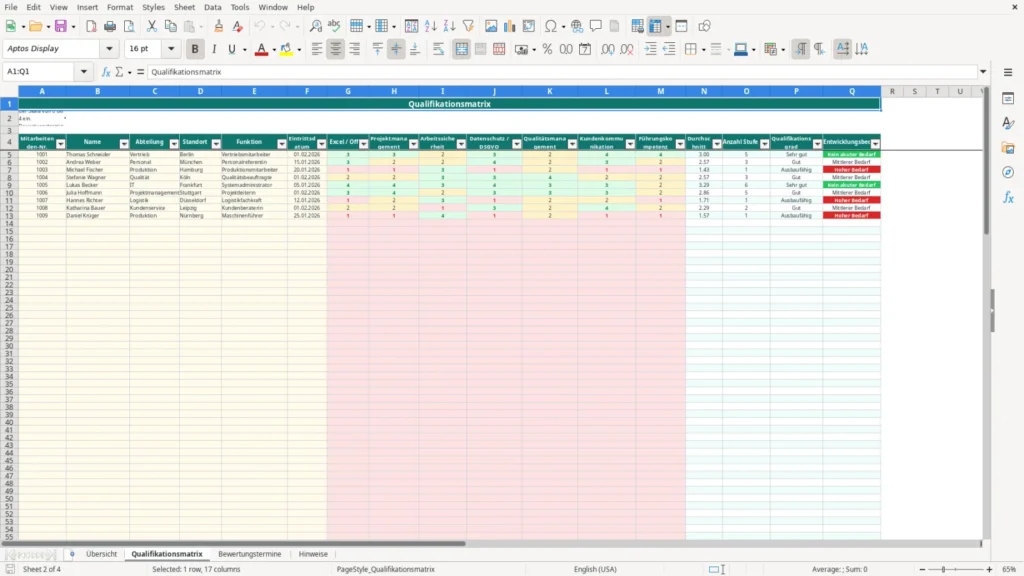Switch to the Bewertungstermine sheet tab
Image resolution: width=1024 pixels, height=576 pixels.
[x=249, y=554]
